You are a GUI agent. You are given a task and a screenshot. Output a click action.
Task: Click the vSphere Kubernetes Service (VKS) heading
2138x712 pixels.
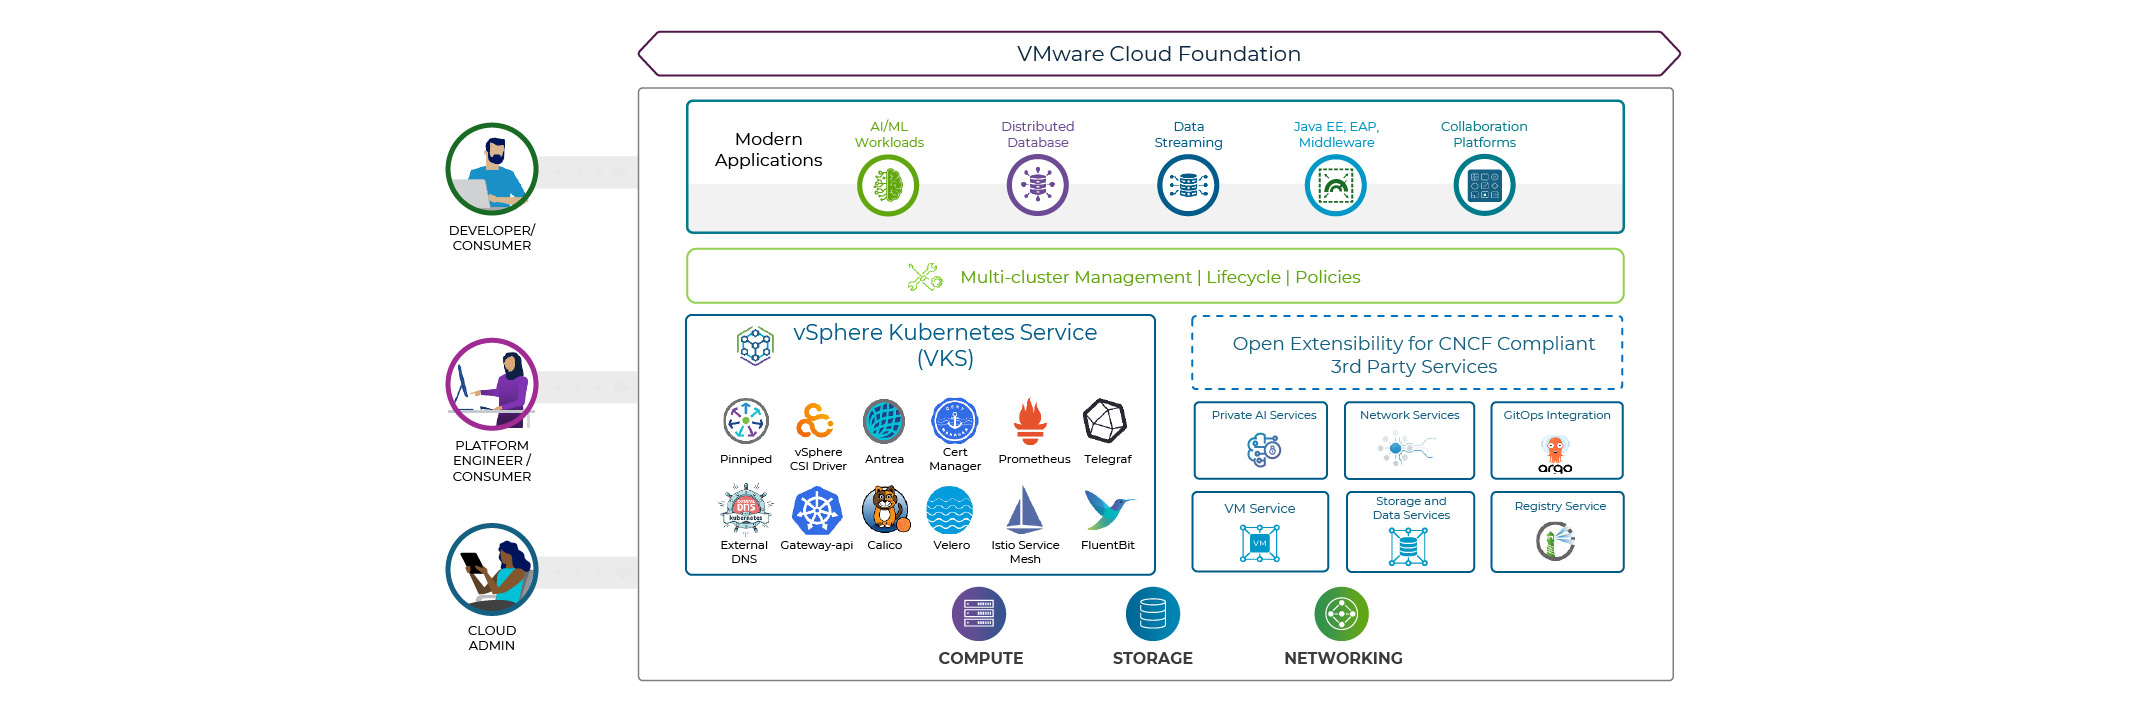(945, 345)
